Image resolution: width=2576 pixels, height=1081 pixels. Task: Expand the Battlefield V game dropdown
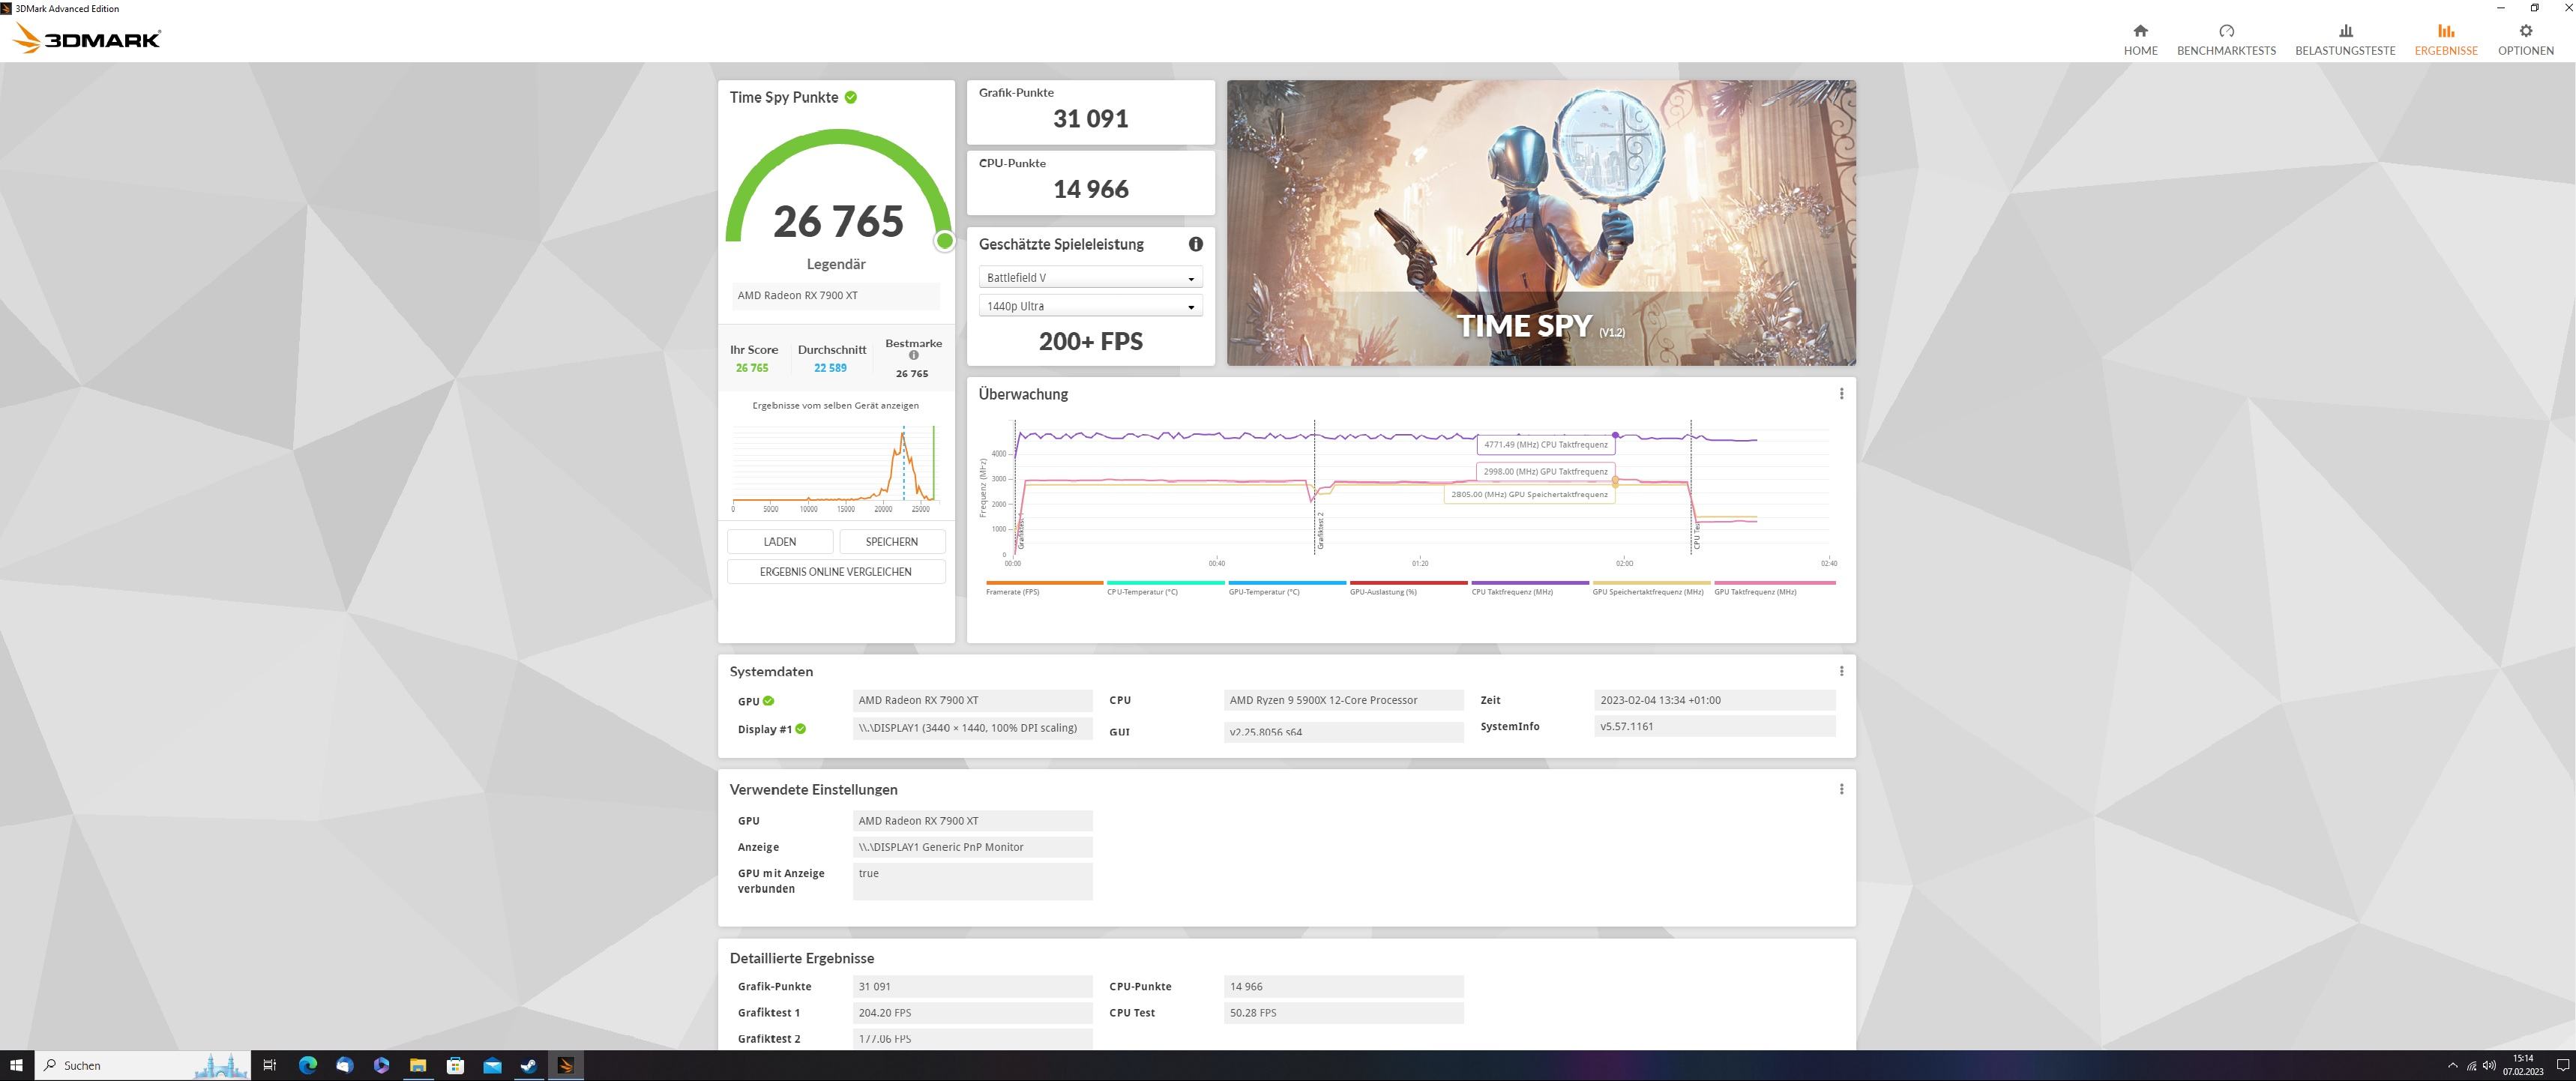point(1090,278)
